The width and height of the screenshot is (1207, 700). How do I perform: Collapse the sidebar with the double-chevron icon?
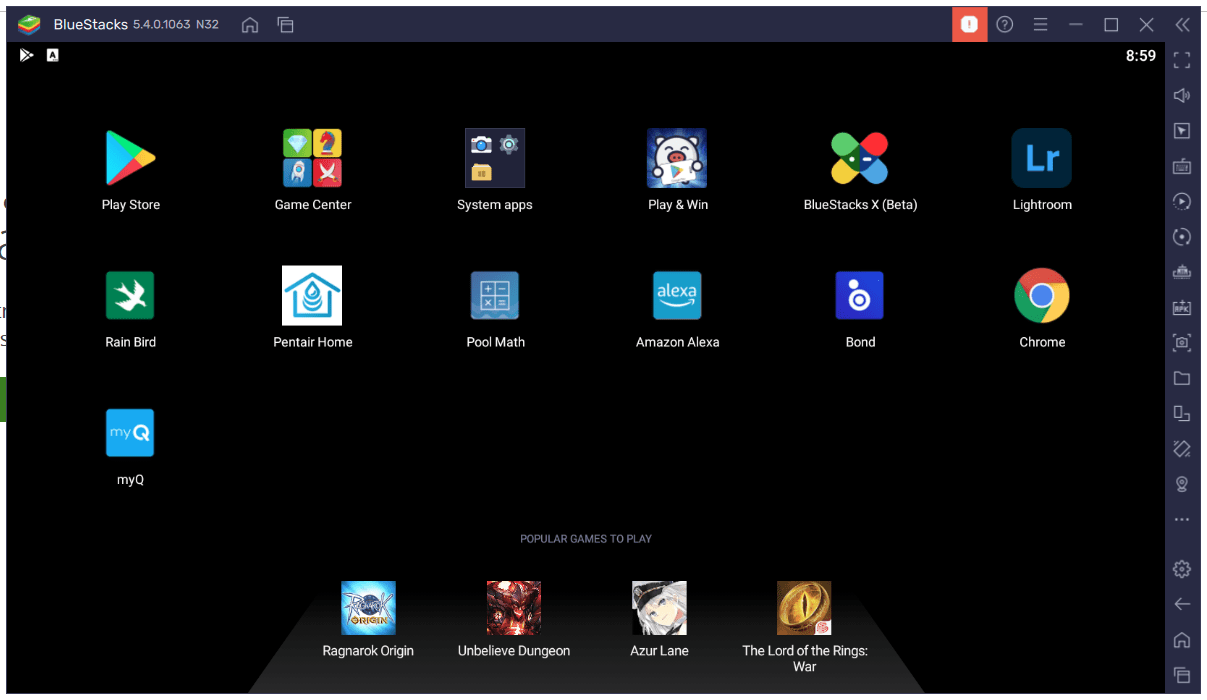(x=1182, y=24)
